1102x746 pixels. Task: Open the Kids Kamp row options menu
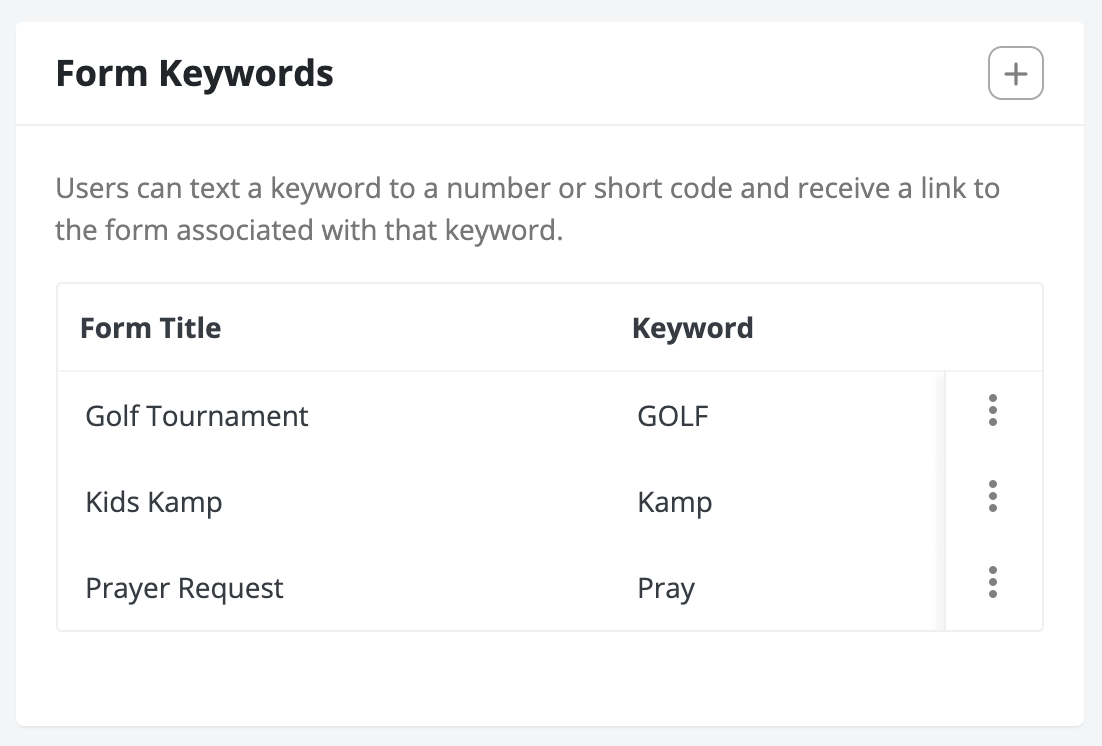992,497
